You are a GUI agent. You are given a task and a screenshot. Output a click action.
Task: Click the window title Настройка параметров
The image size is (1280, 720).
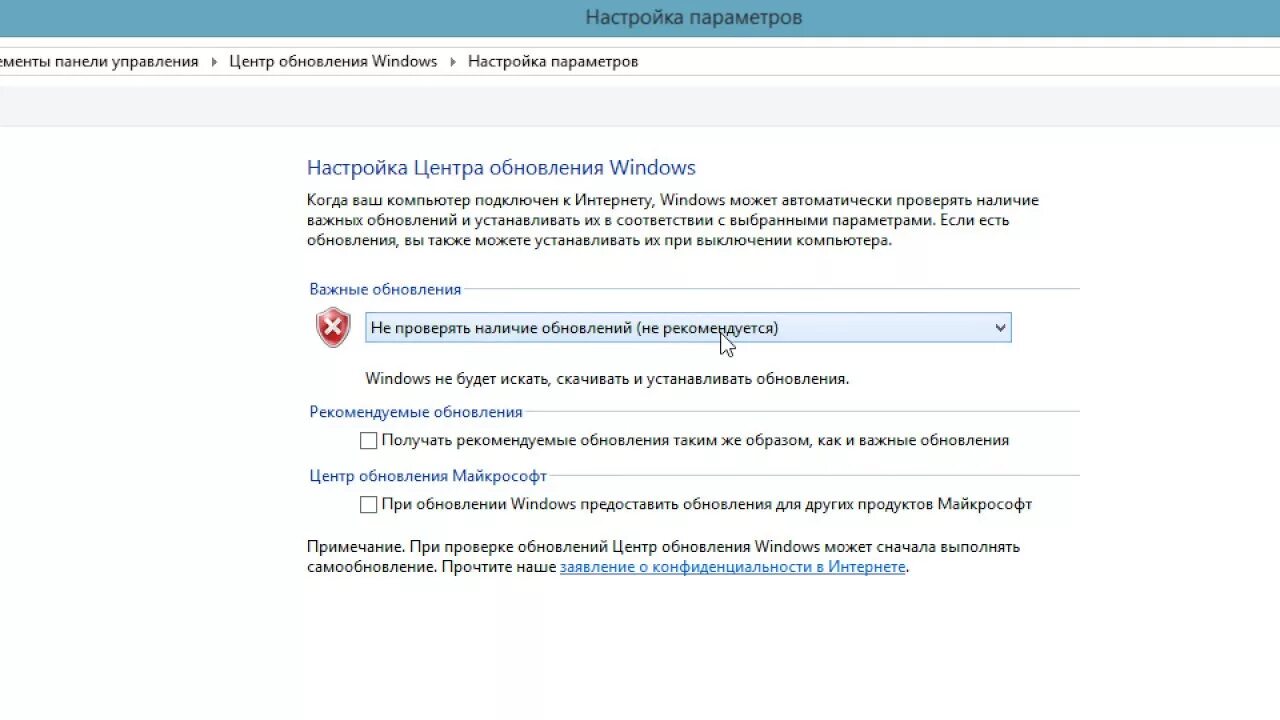pyautogui.click(x=693, y=18)
